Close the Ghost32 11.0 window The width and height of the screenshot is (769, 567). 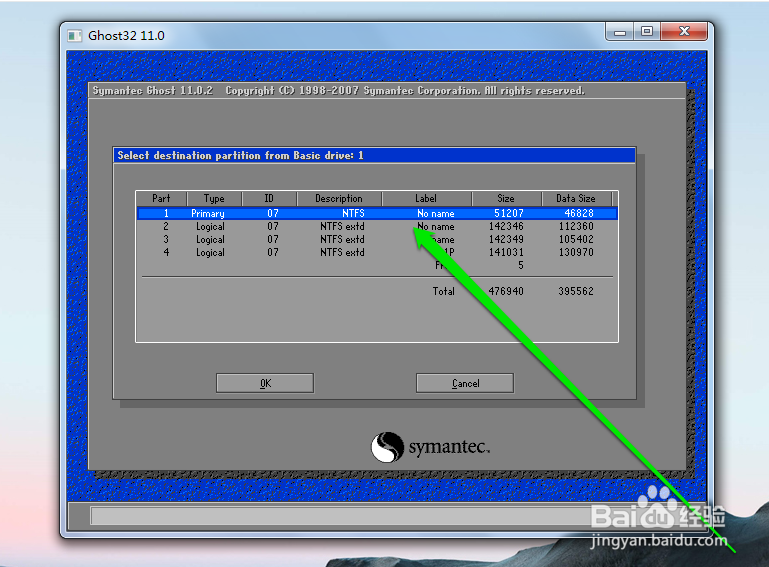(x=684, y=32)
